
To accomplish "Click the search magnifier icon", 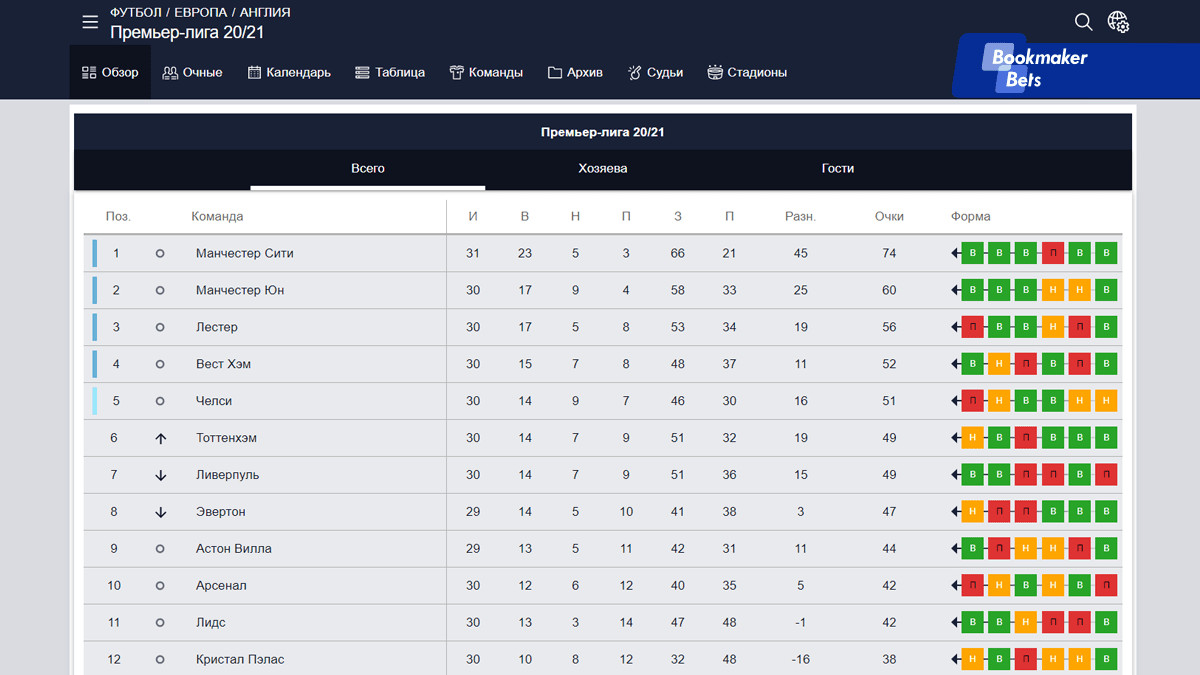I will 1083,22.
